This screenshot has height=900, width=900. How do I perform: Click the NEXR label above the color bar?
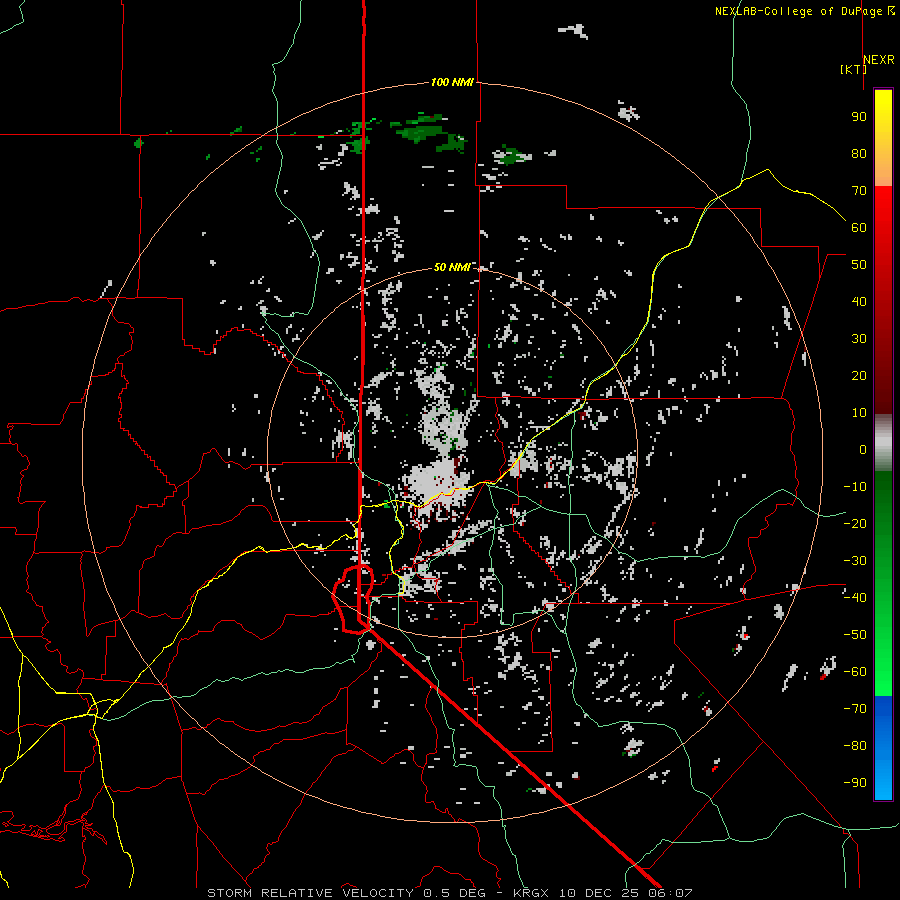[x=879, y=60]
